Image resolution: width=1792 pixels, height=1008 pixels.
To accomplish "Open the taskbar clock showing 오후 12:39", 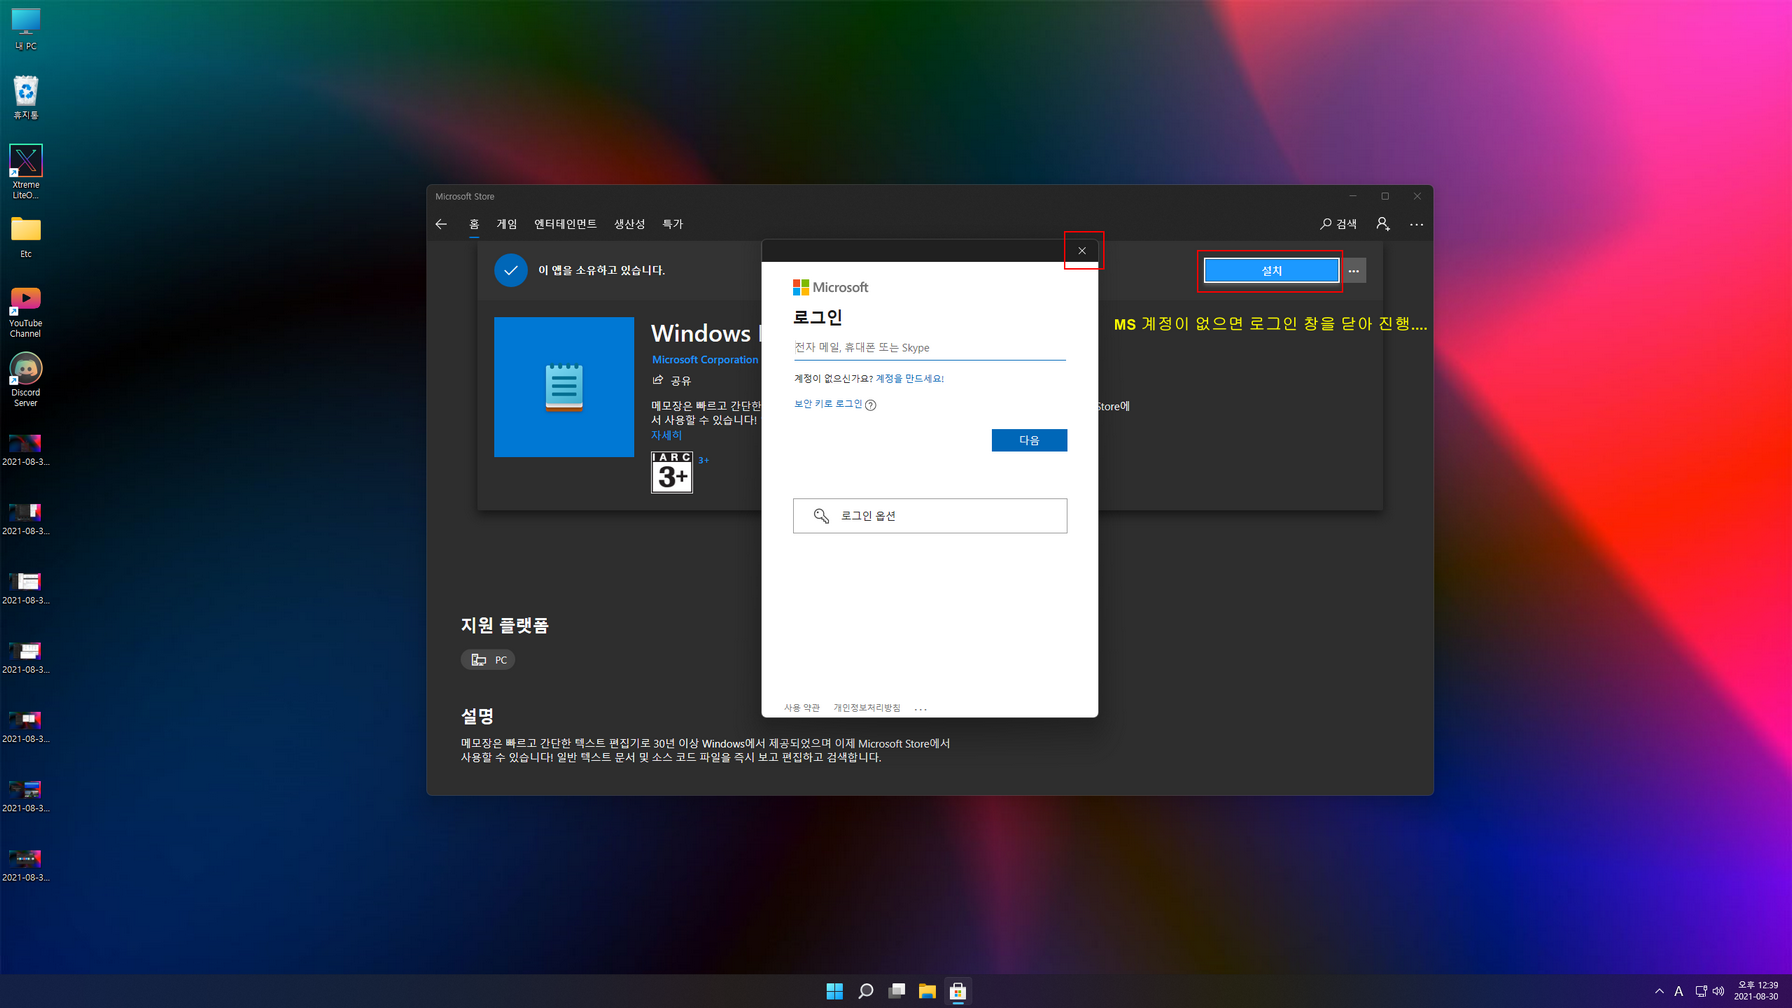I will [x=1757, y=991].
